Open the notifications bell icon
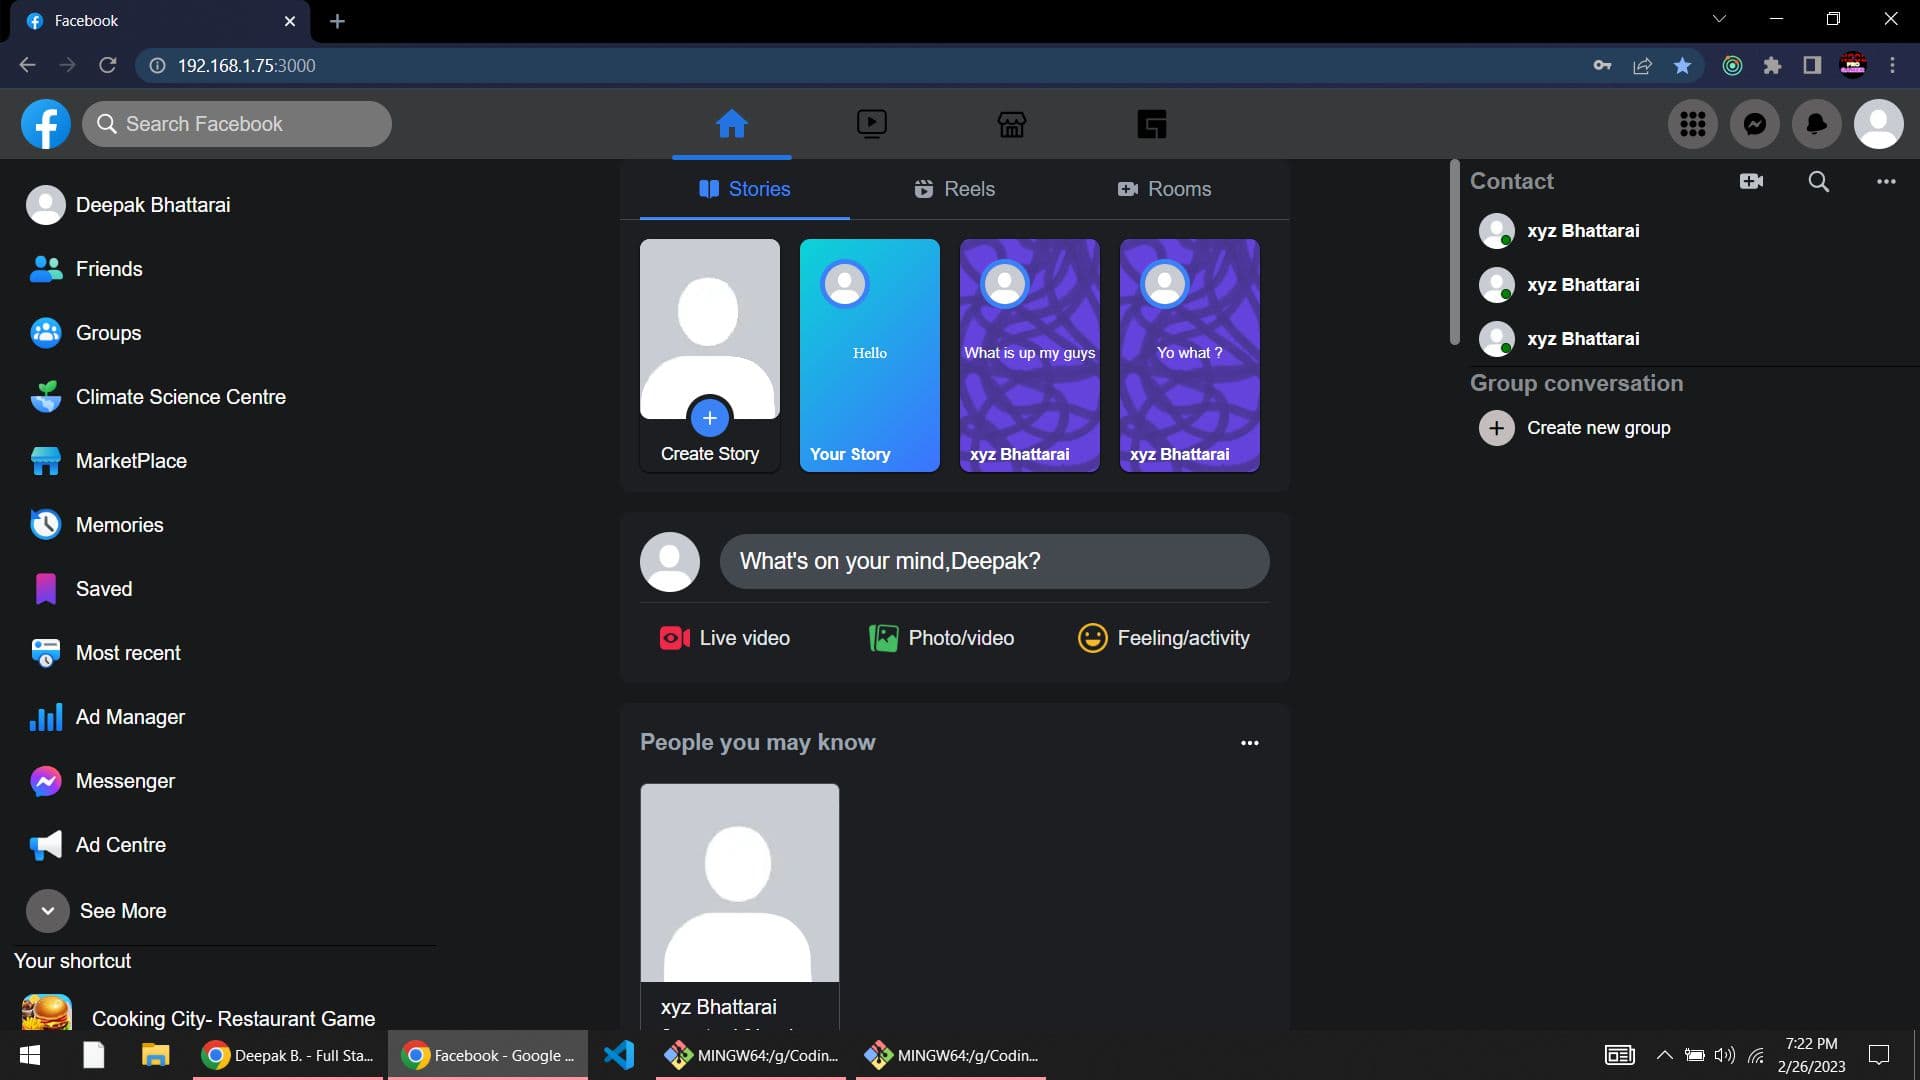 click(x=1816, y=124)
